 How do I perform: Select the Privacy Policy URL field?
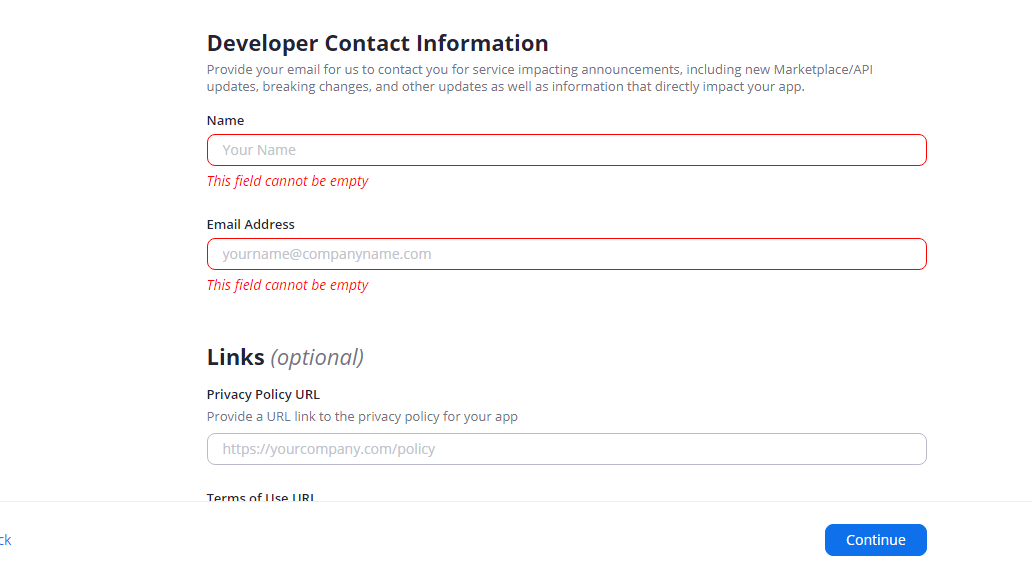567,449
